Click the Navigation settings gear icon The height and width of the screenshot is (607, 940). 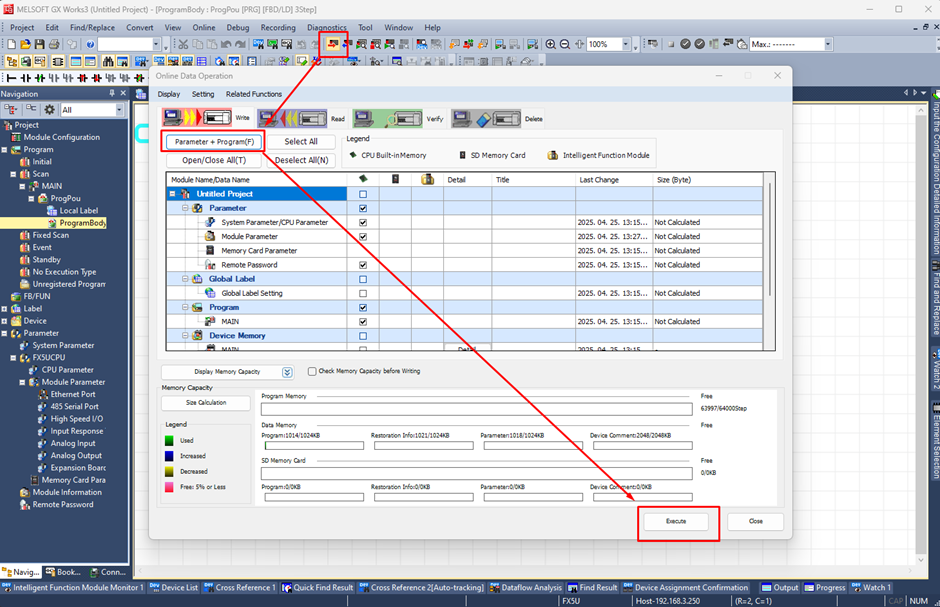coord(49,109)
